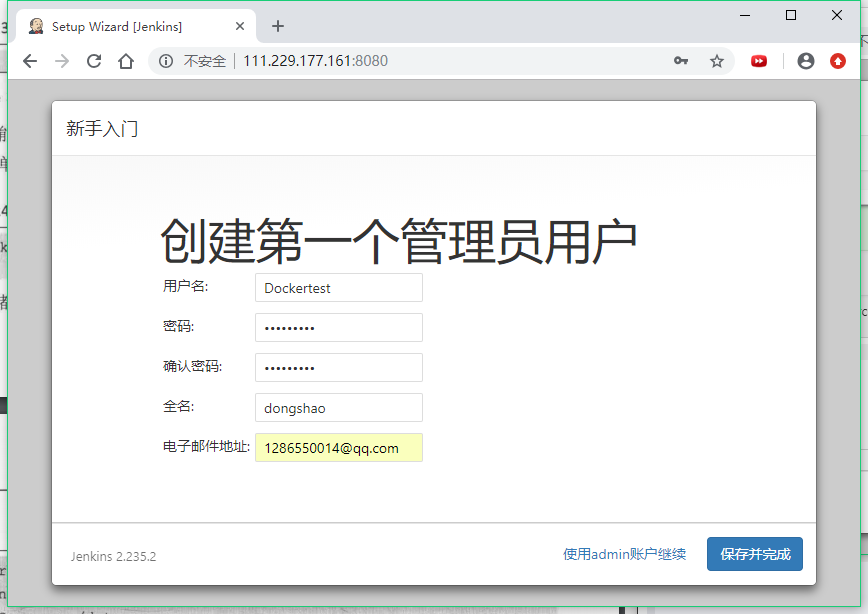Click the username field containing Dockertest
The image size is (868, 614).
pyautogui.click(x=339, y=288)
